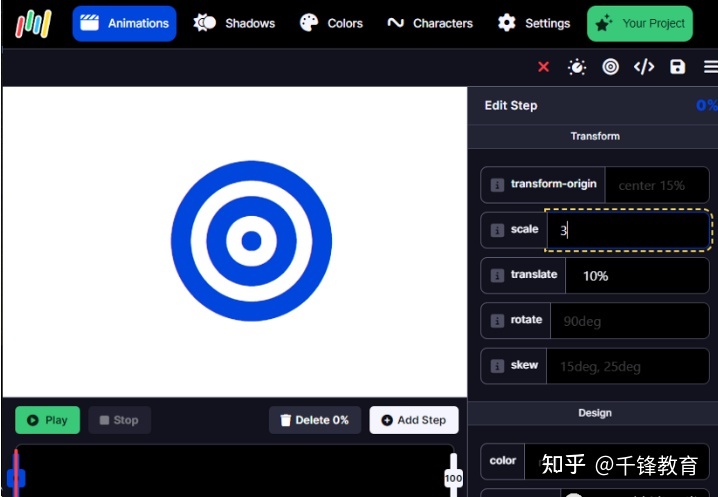Open the Colors tab

331,23
